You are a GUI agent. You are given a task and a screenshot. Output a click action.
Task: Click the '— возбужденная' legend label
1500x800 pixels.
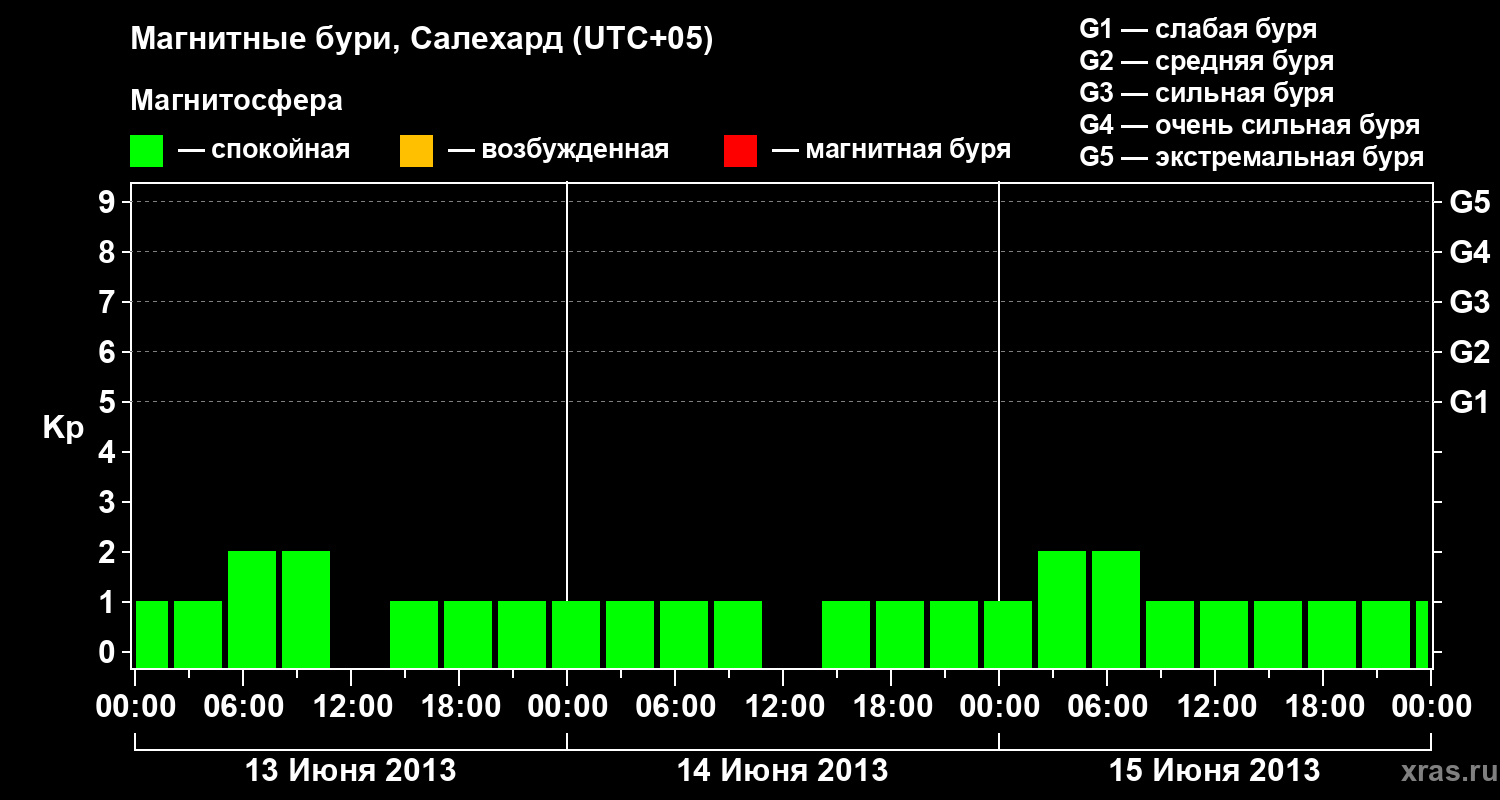pos(558,151)
